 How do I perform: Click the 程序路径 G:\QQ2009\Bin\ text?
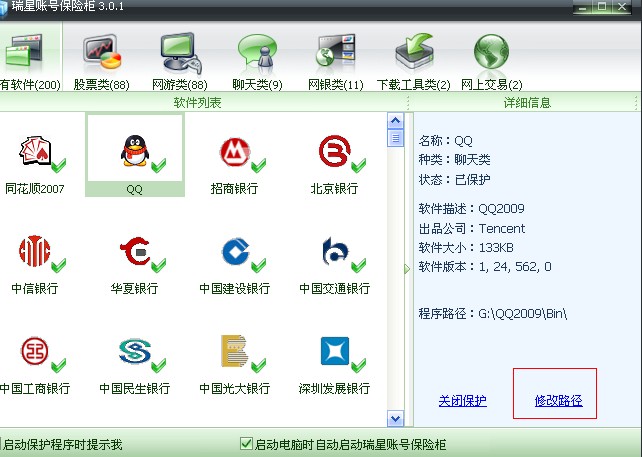coord(493,314)
